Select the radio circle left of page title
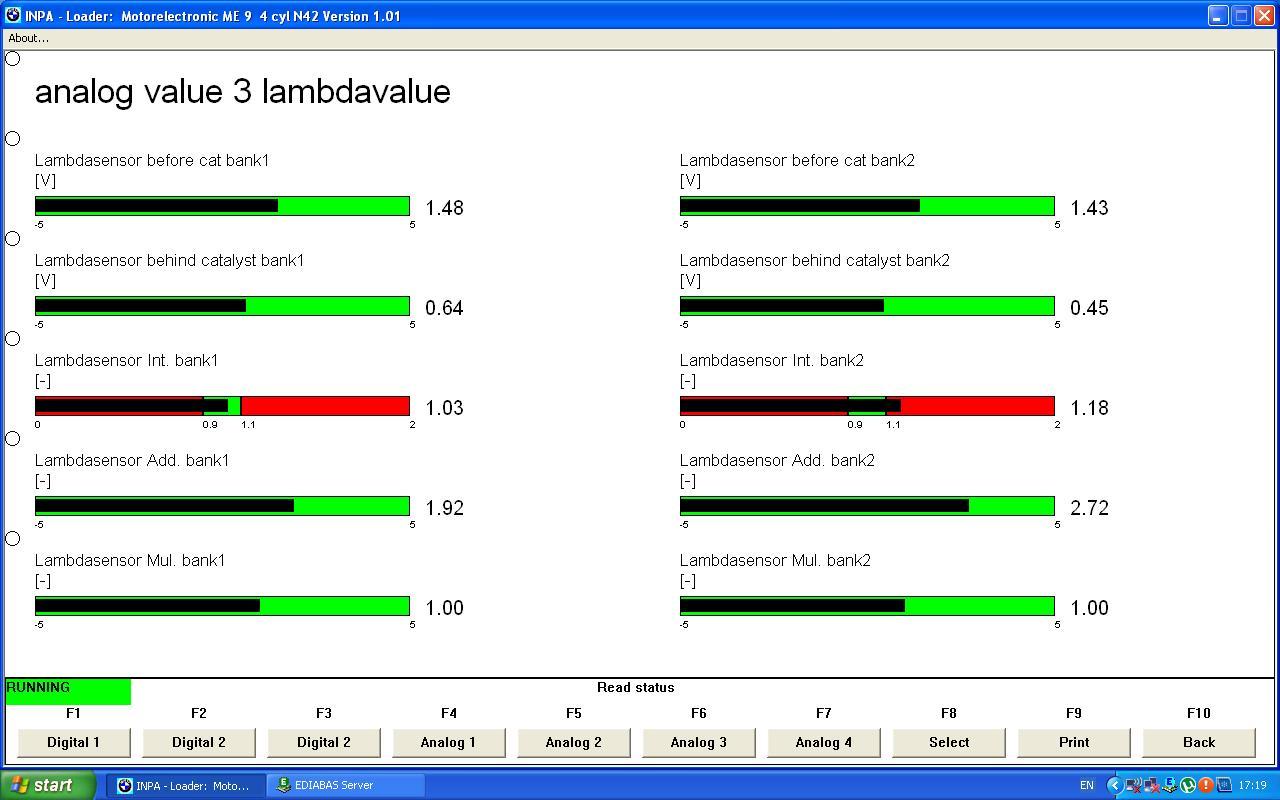The height and width of the screenshot is (800, 1280). (x=13, y=59)
